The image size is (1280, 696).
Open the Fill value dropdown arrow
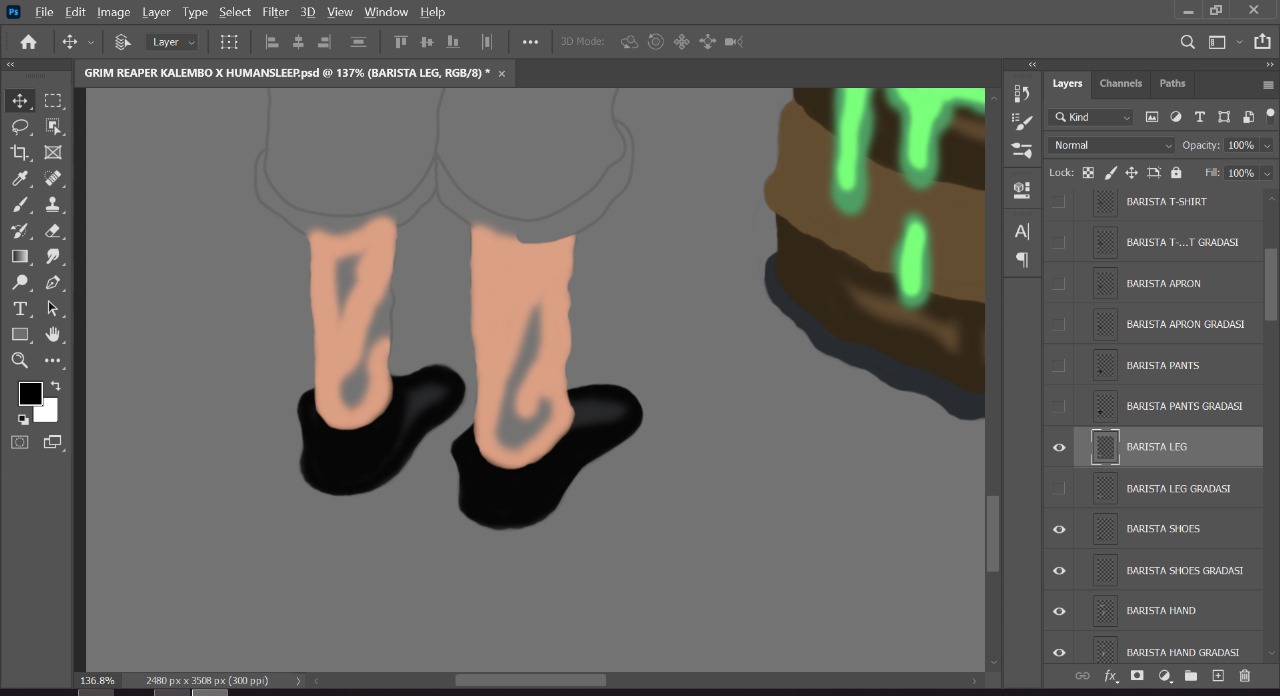1267,173
